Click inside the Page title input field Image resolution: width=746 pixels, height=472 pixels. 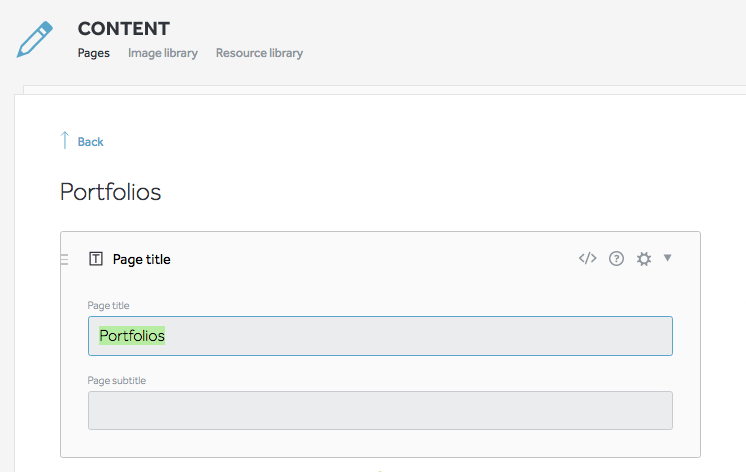(x=400, y=336)
